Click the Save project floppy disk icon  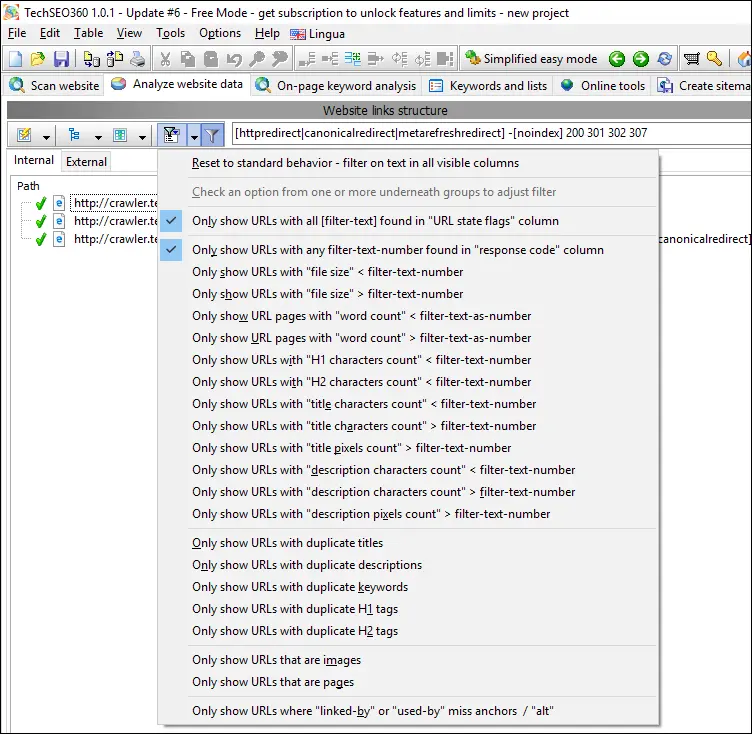61,59
